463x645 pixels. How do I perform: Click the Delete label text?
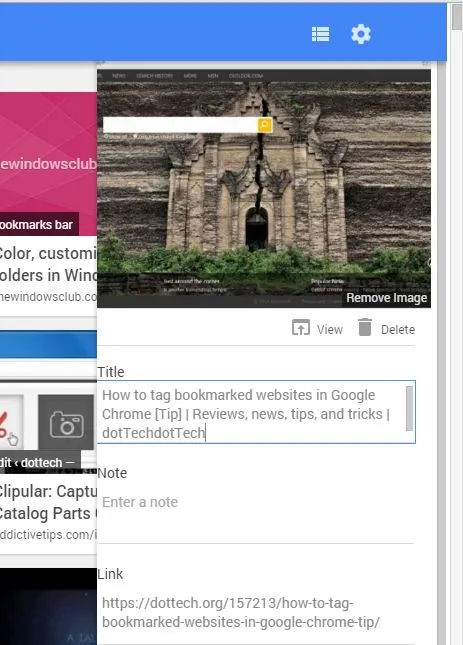pos(398,329)
